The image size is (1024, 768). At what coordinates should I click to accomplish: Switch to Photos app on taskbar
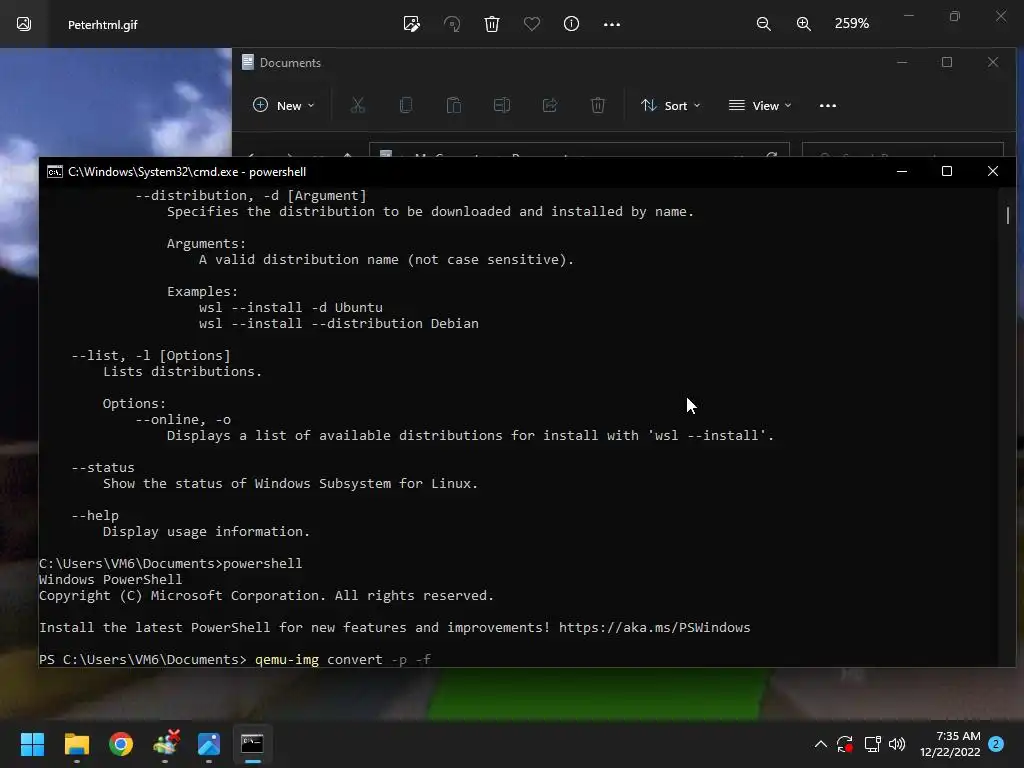click(209, 744)
